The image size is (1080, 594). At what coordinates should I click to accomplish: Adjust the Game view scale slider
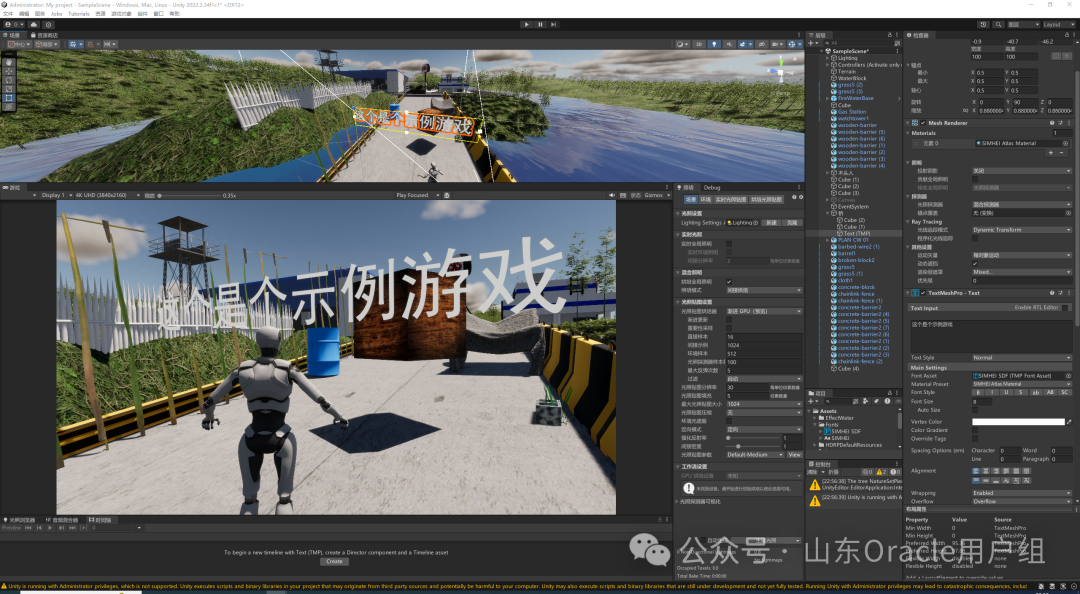point(189,196)
